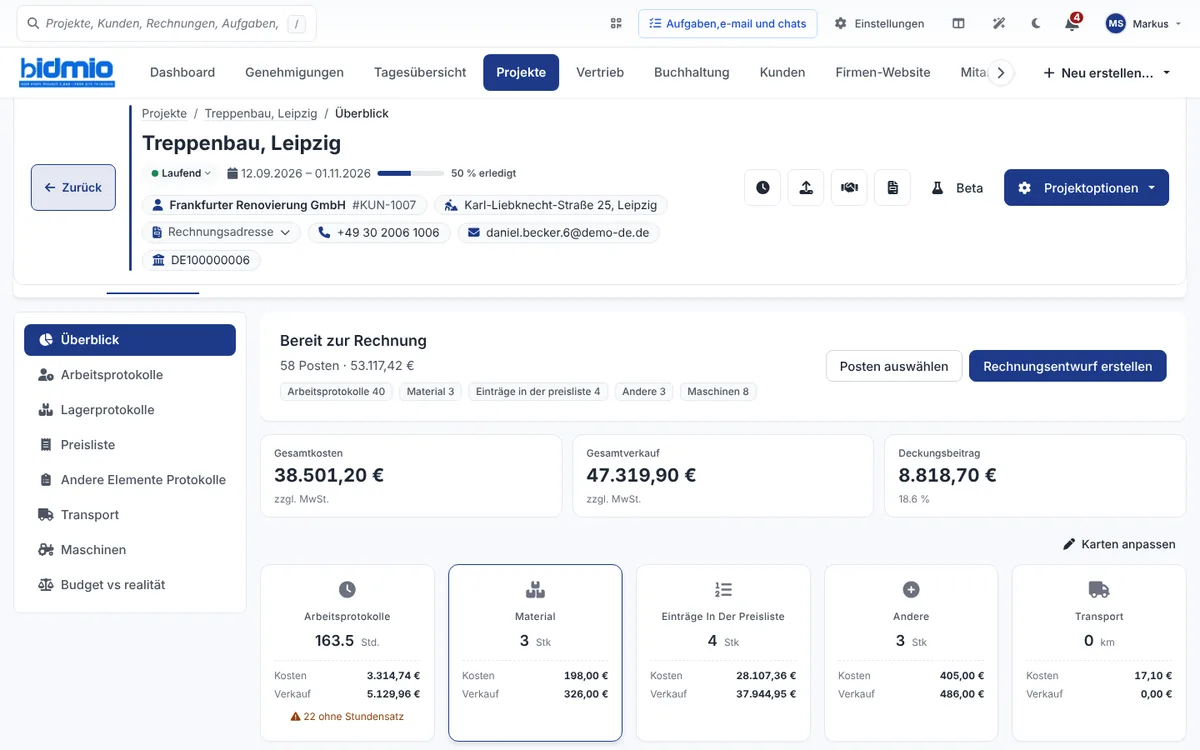This screenshot has height=750, width=1200.
Task: Open Arbeitsprotokolle in the sidebar
Action: click(130, 375)
